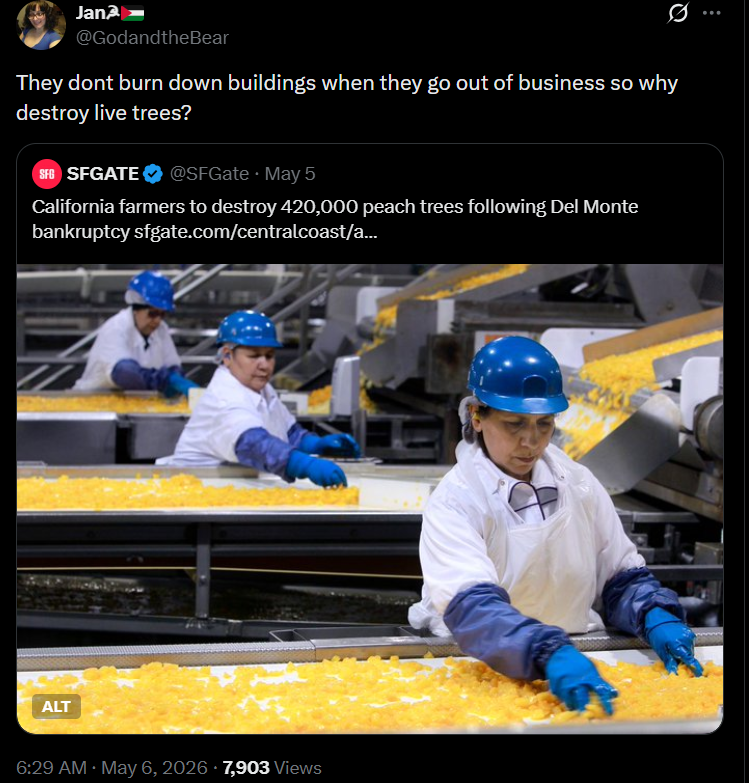Screen dimensions: 749x783
Task: Open the peach factory workers photo
Action: [x=370, y=498]
